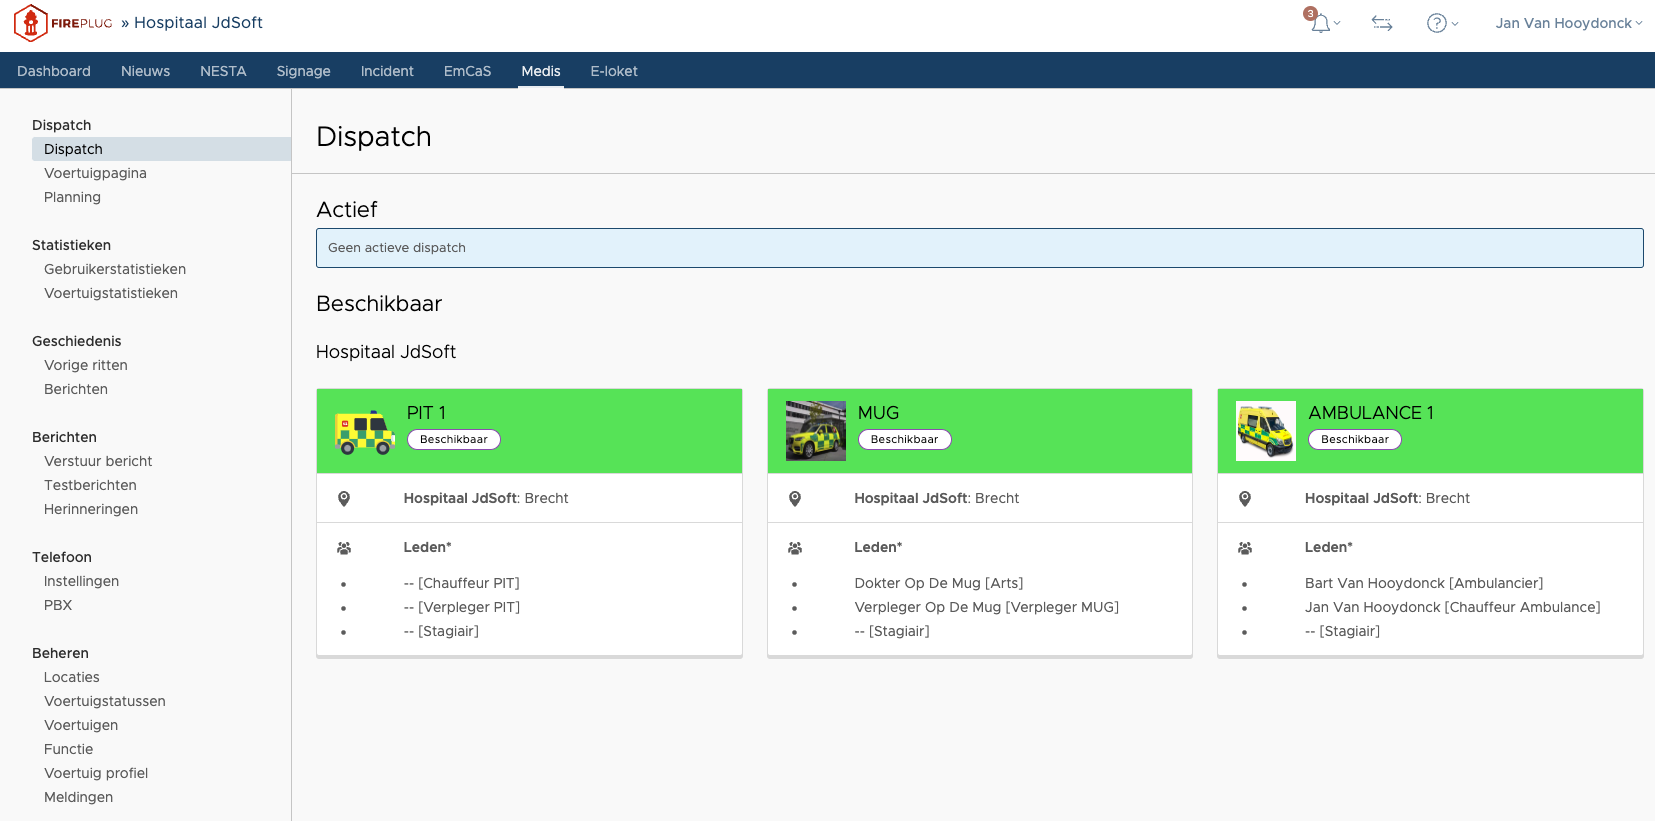
Task: Click the FirePlug logo icon
Action: click(x=30, y=23)
